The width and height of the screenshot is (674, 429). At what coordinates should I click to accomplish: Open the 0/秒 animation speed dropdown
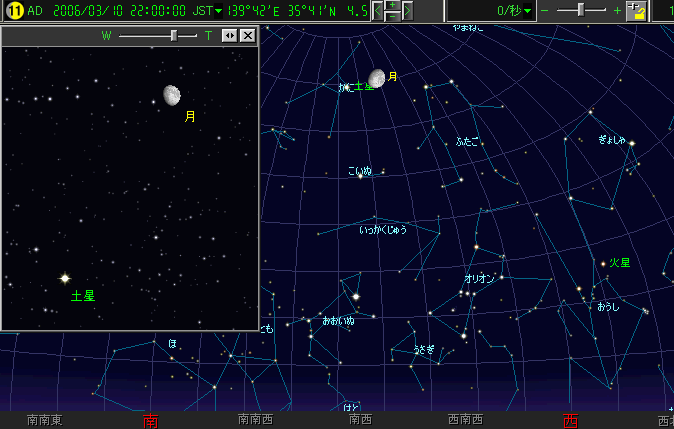[x=529, y=11]
